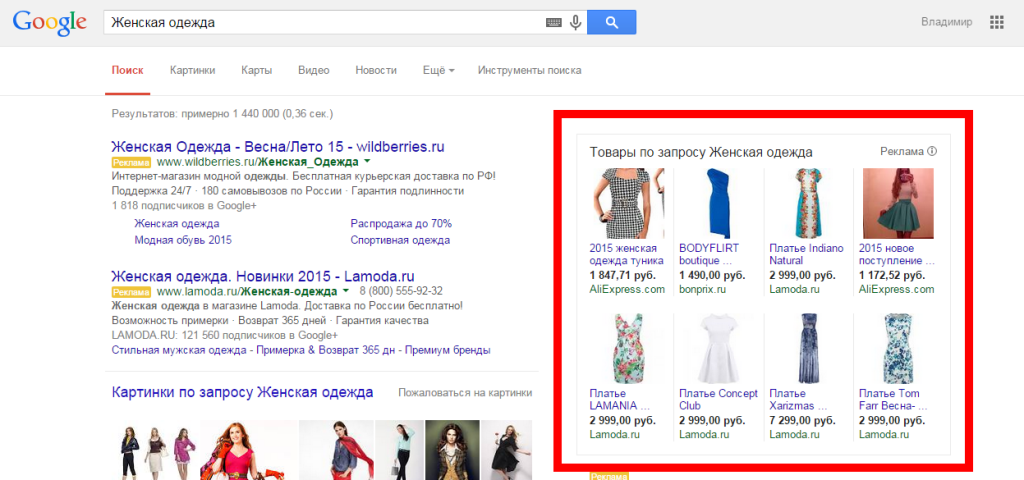Click the long Xarizmas dress image
Viewport: 1024px width, 480px height.
(808, 348)
